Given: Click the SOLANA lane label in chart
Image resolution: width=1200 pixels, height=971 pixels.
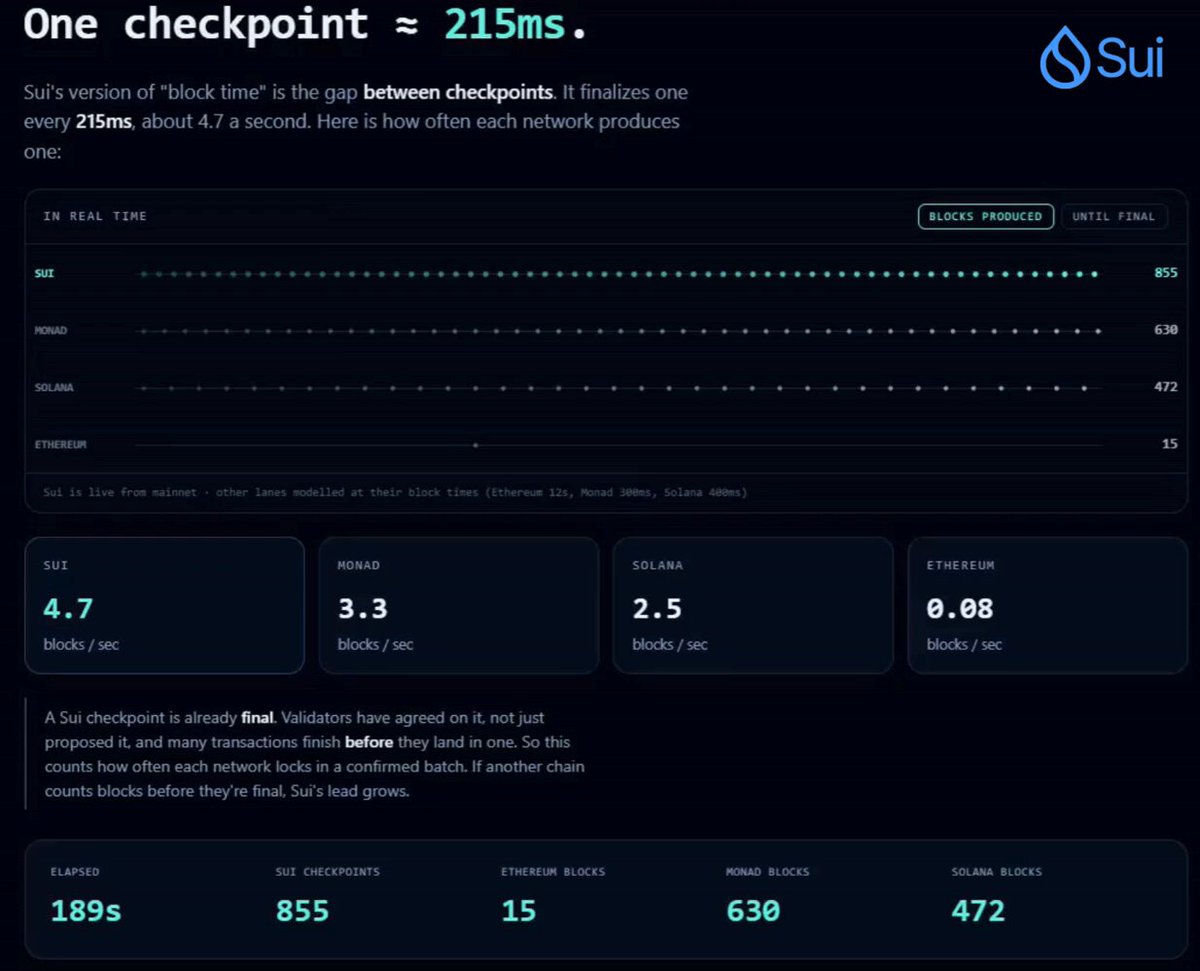Looking at the screenshot, I should click(x=54, y=387).
